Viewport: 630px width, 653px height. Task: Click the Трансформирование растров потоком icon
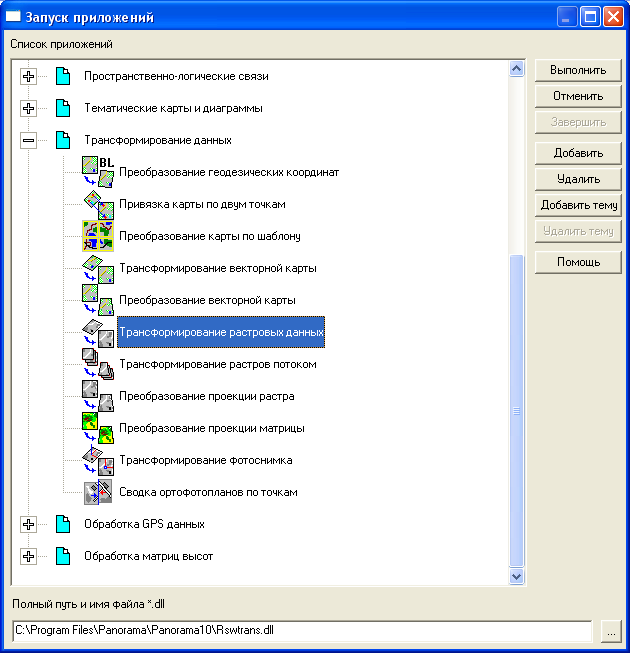[x=98, y=364]
